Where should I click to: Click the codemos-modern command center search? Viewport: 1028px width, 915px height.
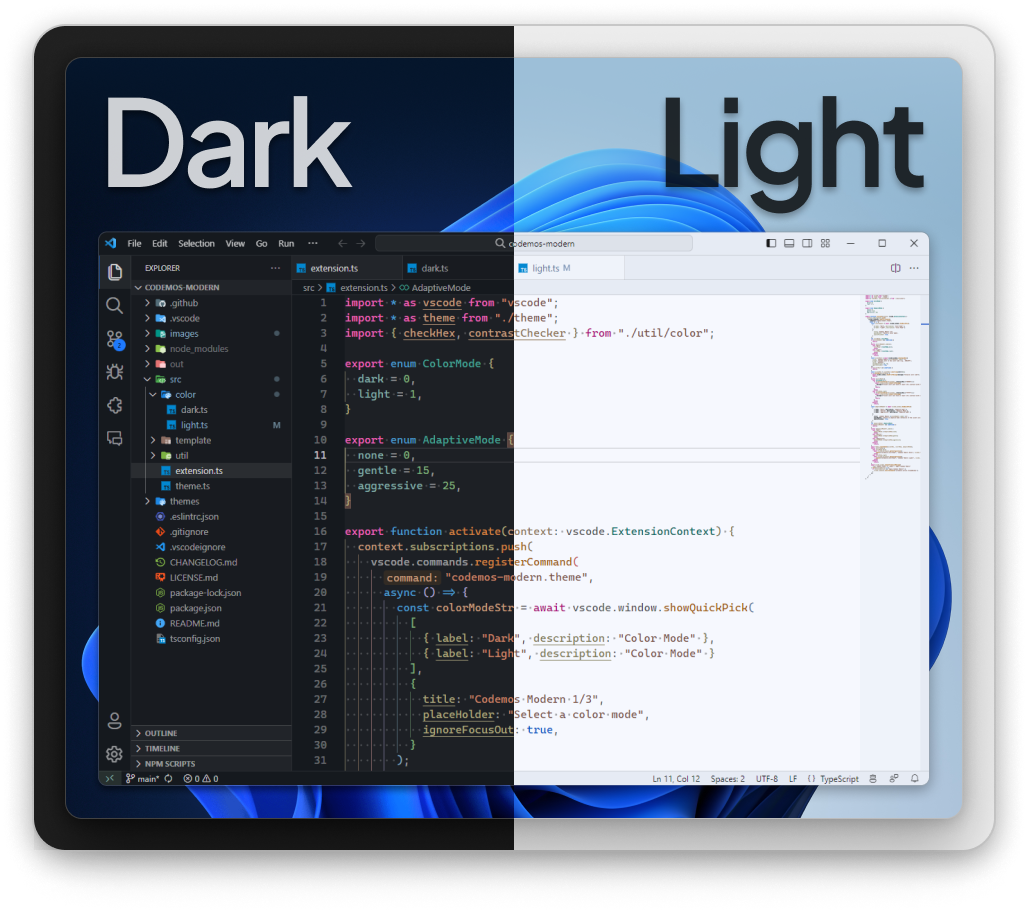534,243
